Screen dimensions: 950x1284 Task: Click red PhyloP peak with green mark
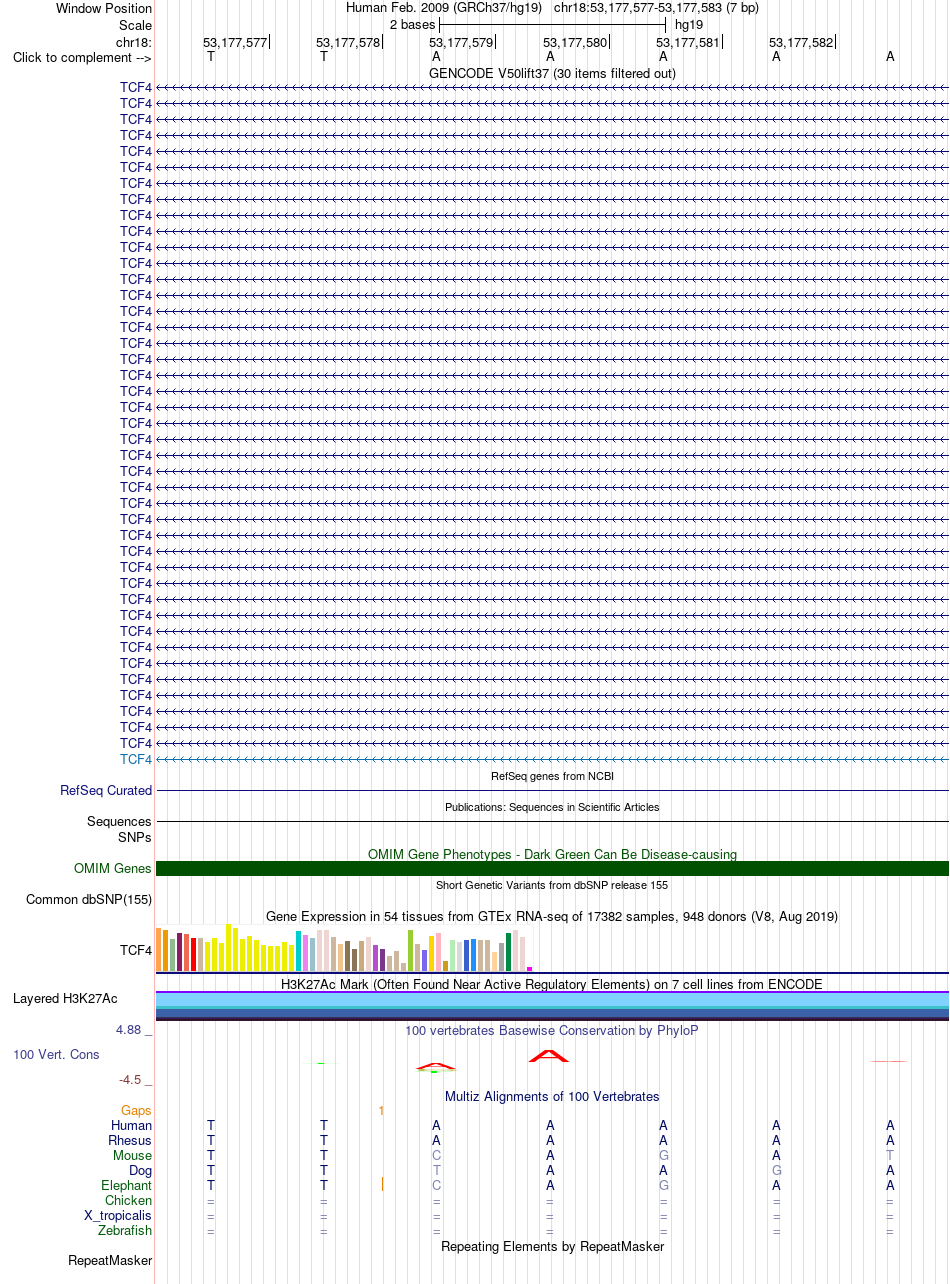436,1067
